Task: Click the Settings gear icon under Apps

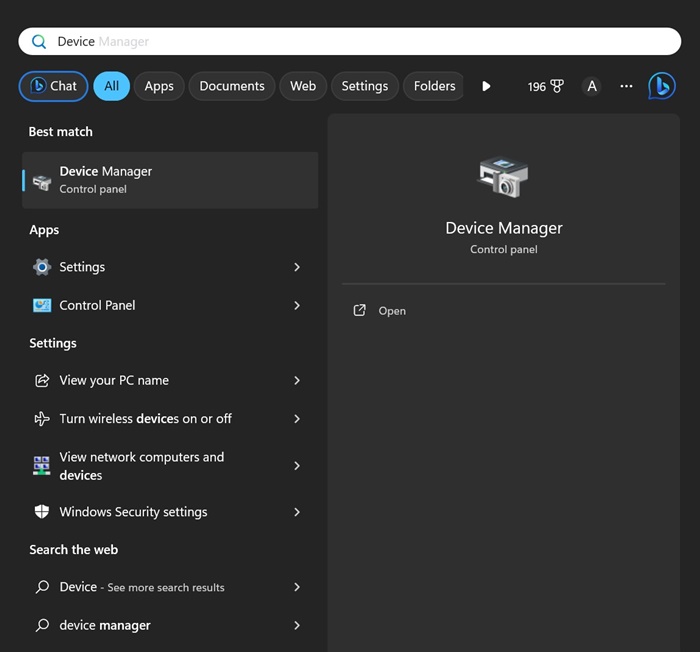Action: pyautogui.click(x=42, y=267)
